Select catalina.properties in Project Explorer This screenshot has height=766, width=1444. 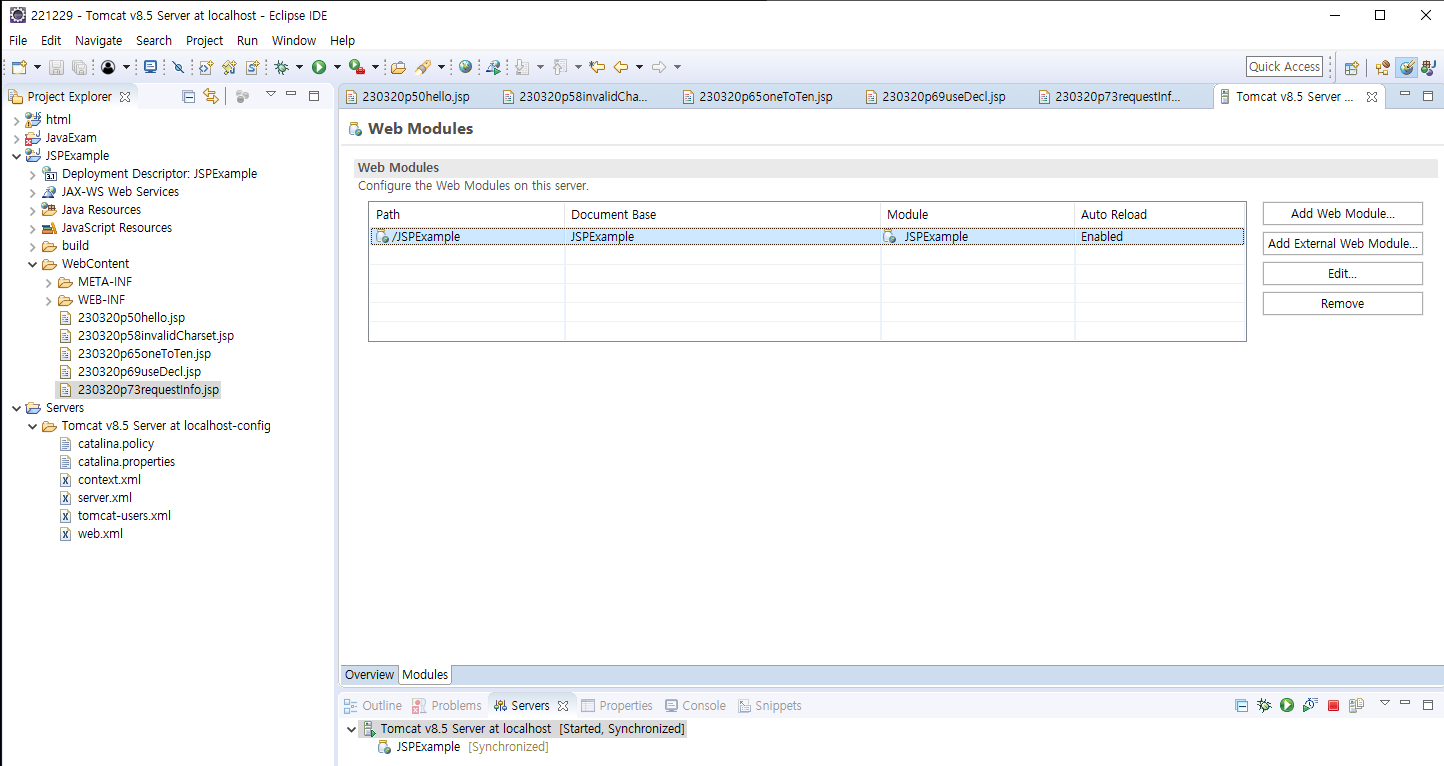coord(126,462)
